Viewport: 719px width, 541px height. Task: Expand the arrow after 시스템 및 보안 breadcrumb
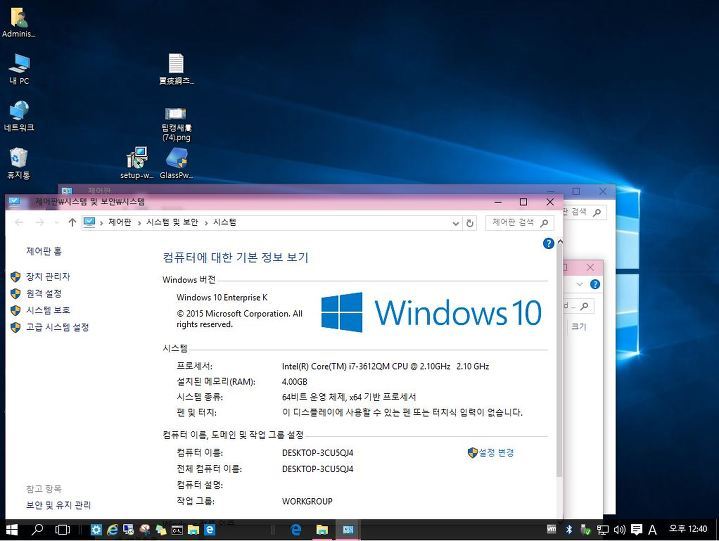tap(206, 223)
